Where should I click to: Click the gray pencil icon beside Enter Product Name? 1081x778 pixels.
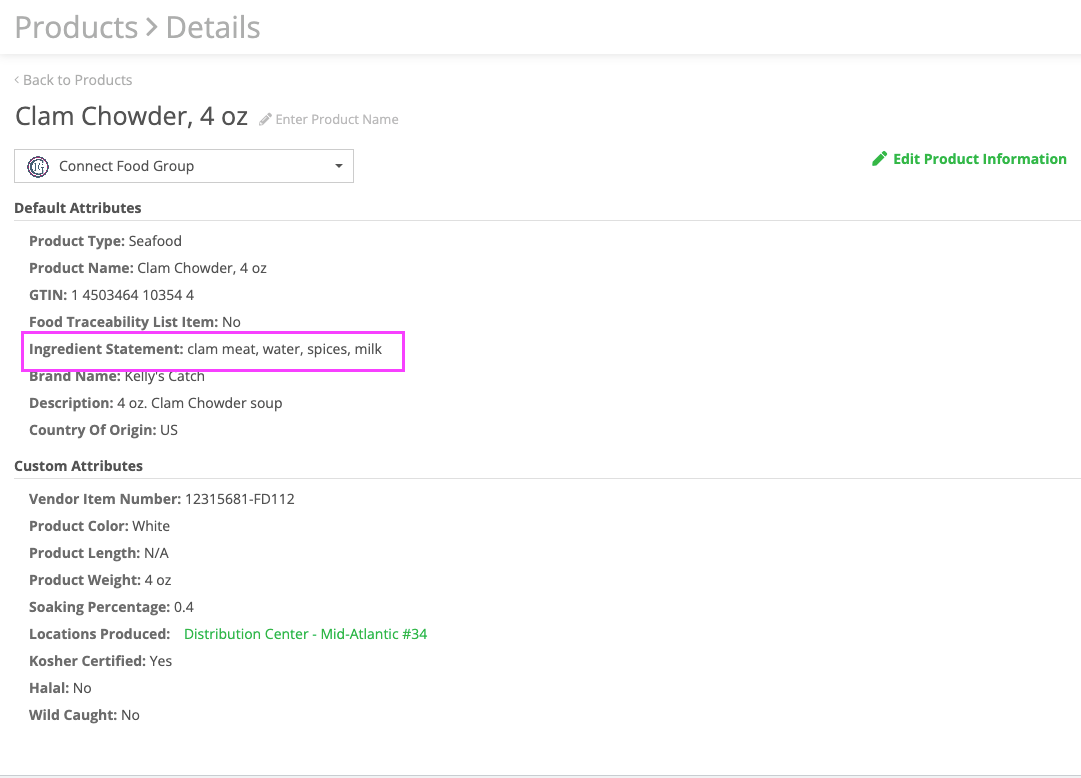click(265, 120)
